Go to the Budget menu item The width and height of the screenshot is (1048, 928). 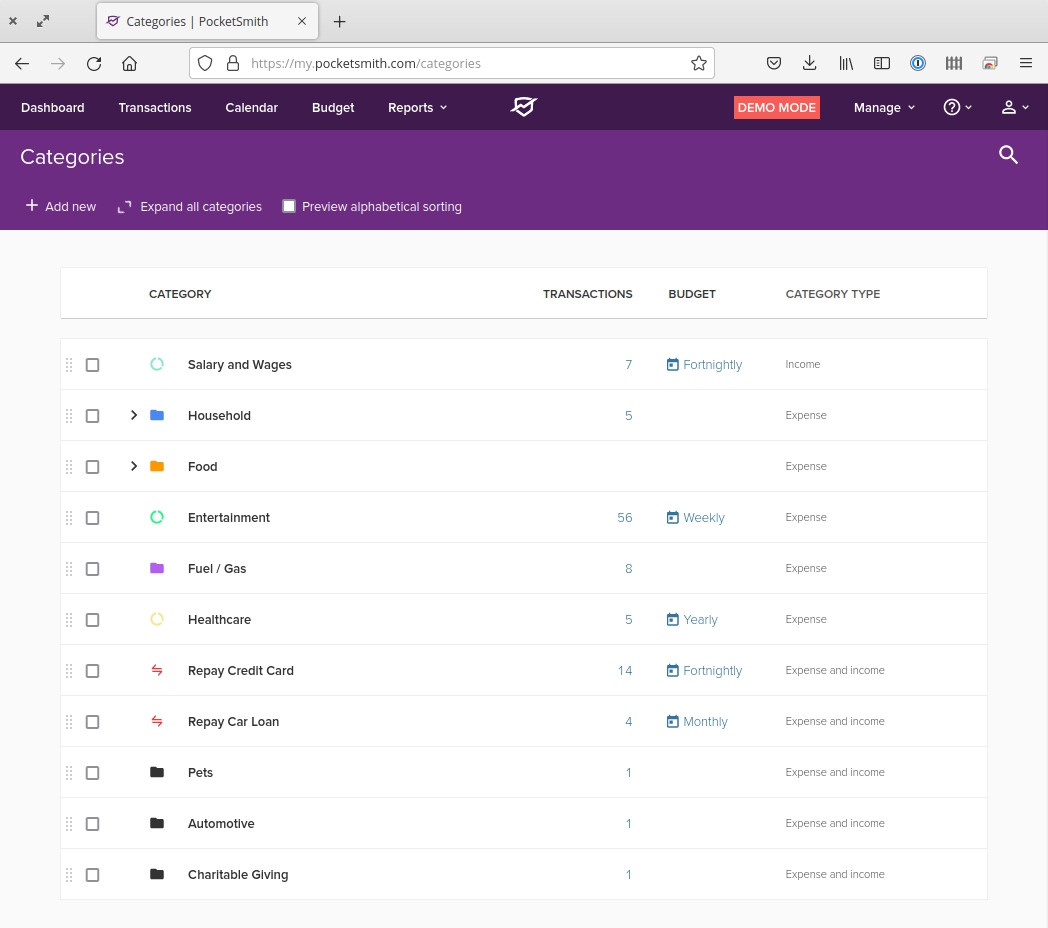pyautogui.click(x=333, y=108)
